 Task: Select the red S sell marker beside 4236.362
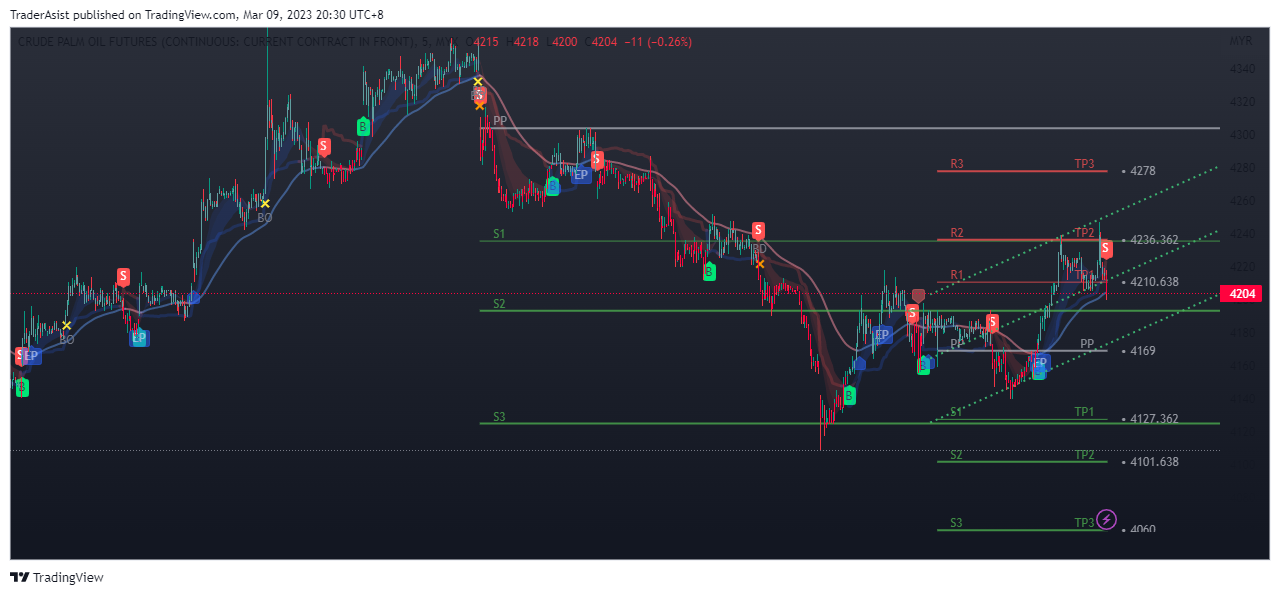coord(1106,248)
